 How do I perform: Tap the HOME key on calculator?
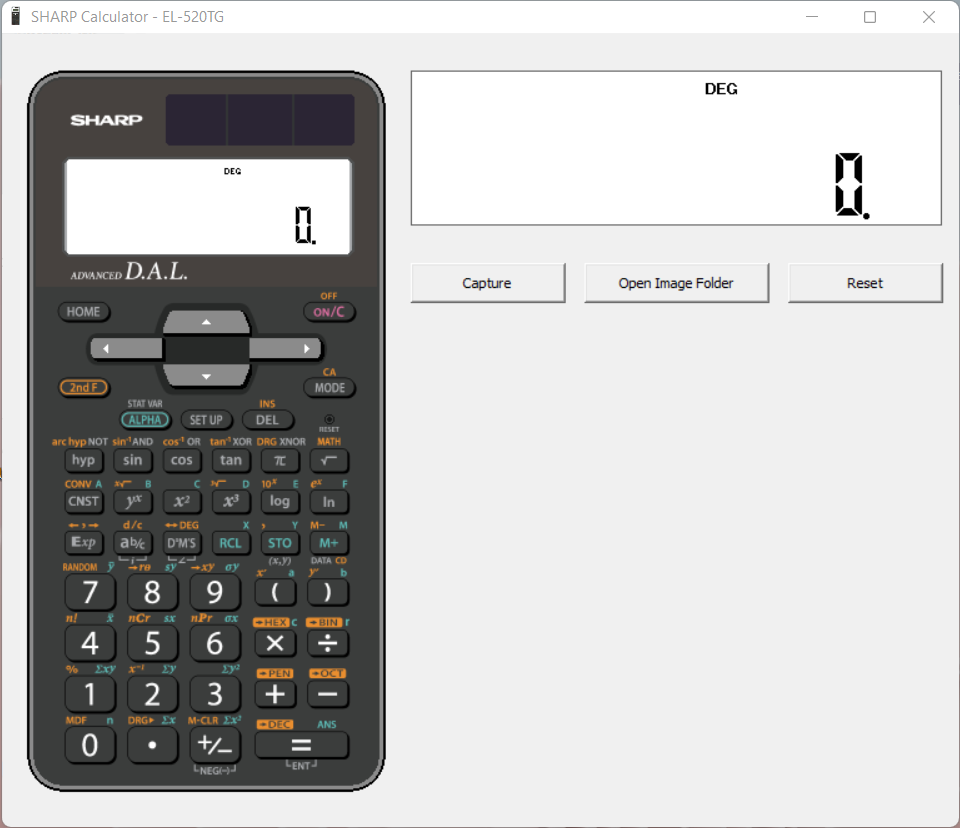click(84, 312)
